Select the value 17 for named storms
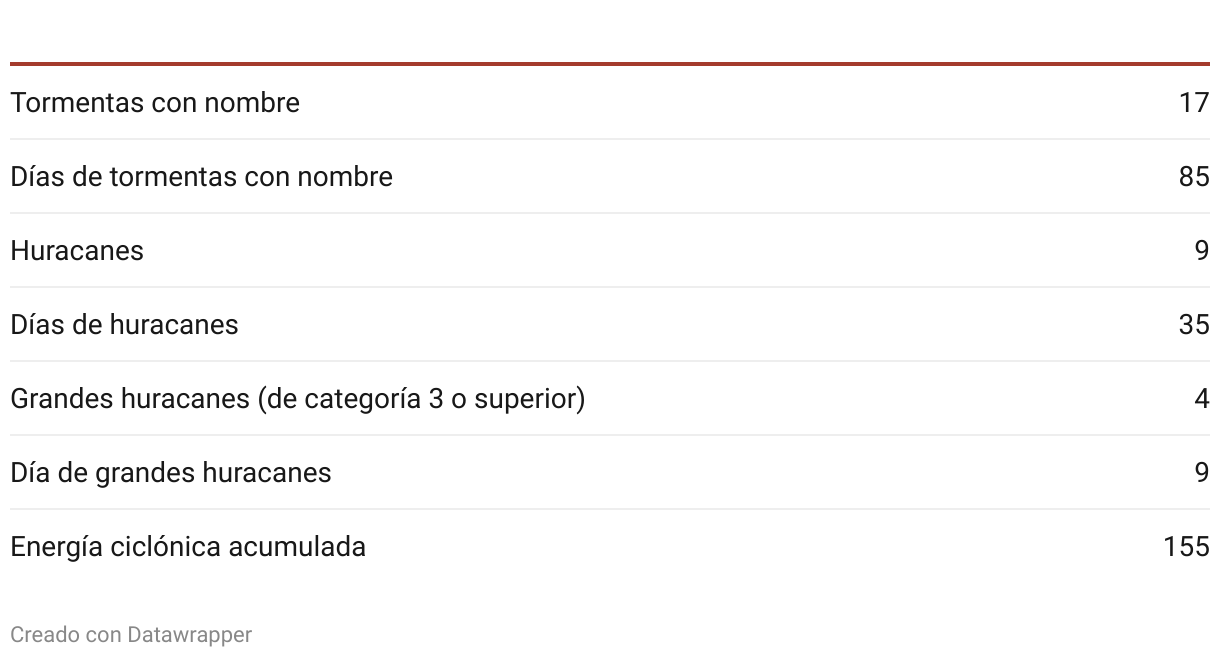This screenshot has width=1220, height=658. tap(1194, 103)
